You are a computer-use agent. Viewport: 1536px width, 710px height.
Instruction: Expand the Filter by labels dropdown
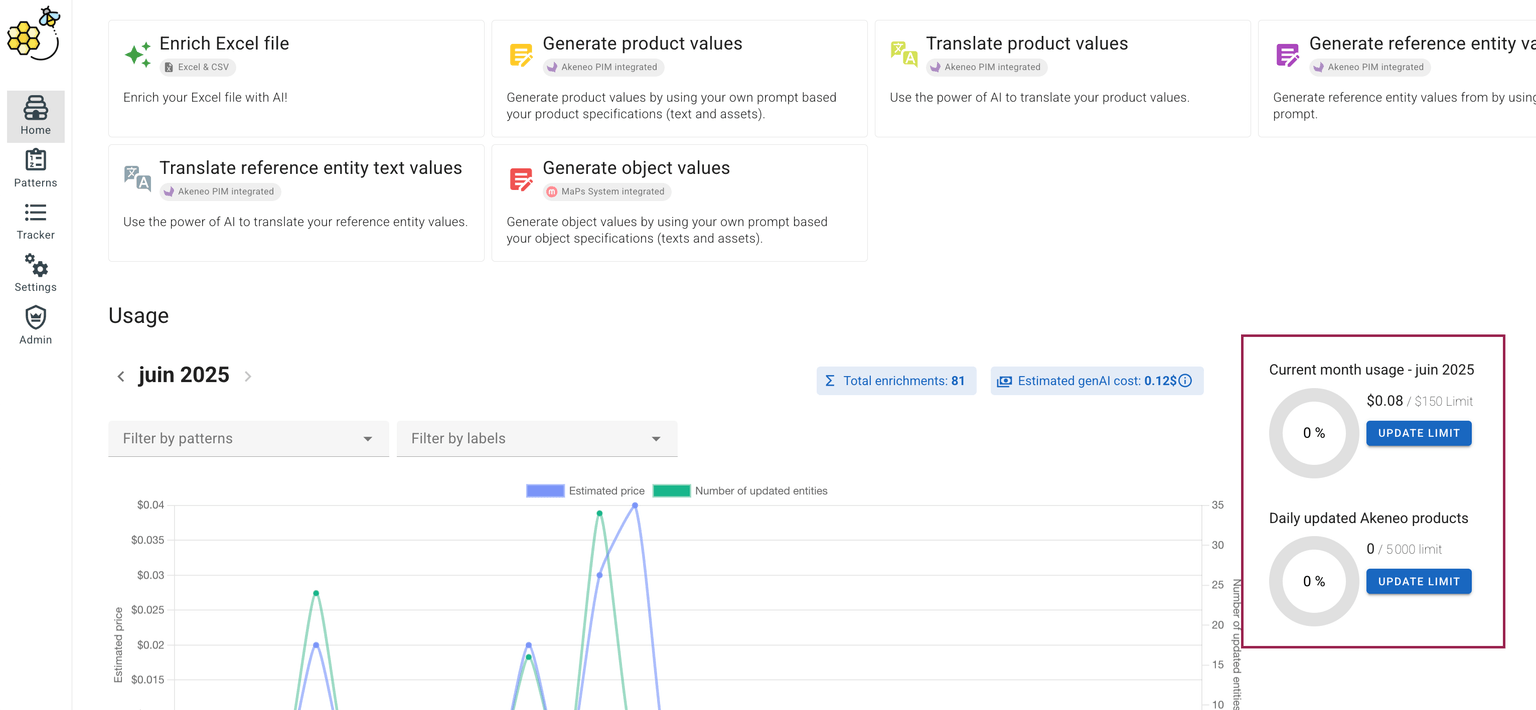tap(537, 439)
